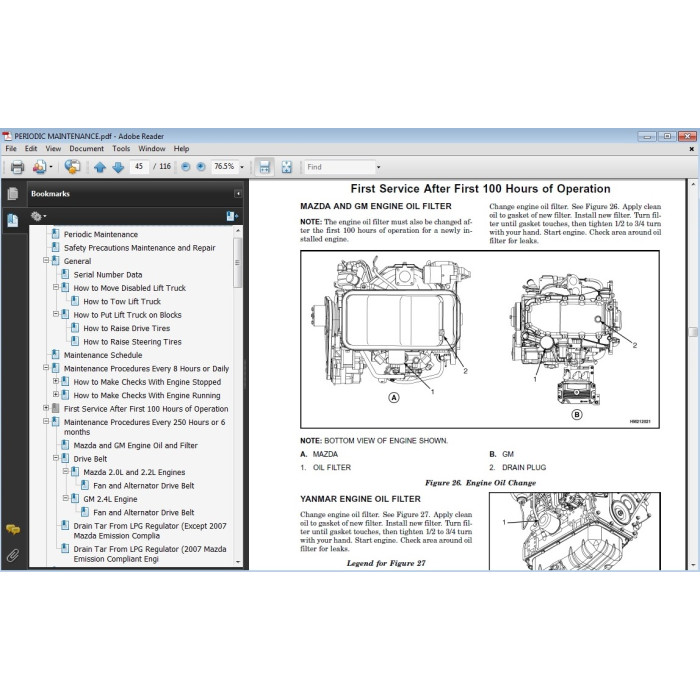Open the zoom level dropdown arrow

tap(242, 167)
